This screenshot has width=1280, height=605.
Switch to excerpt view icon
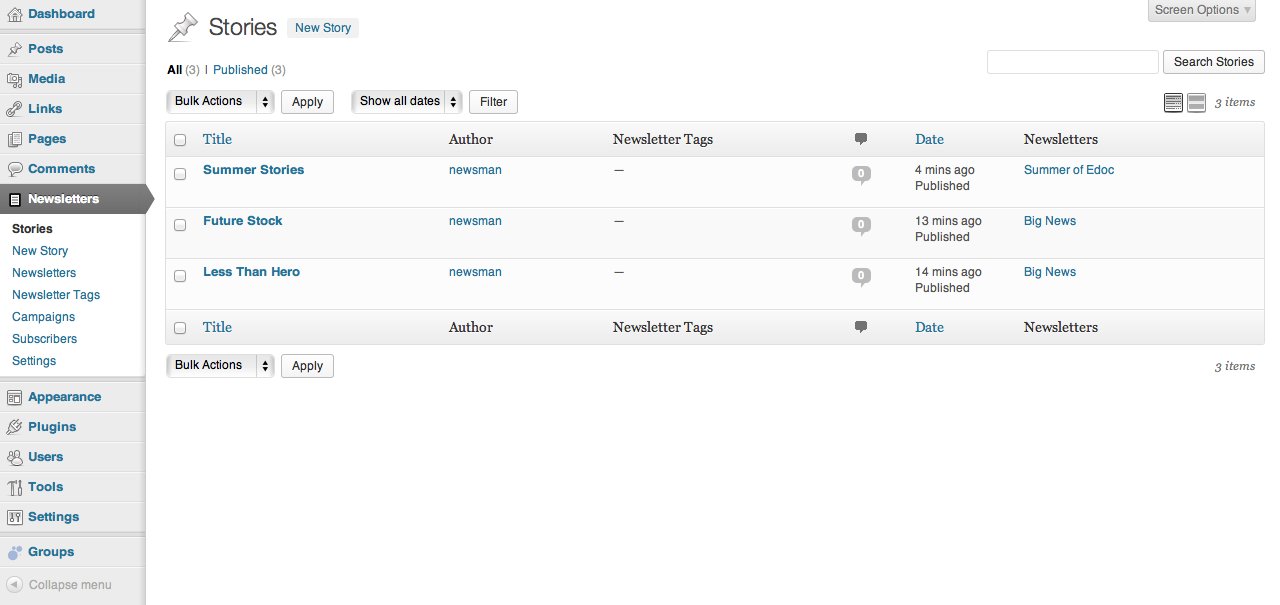tap(1196, 102)
